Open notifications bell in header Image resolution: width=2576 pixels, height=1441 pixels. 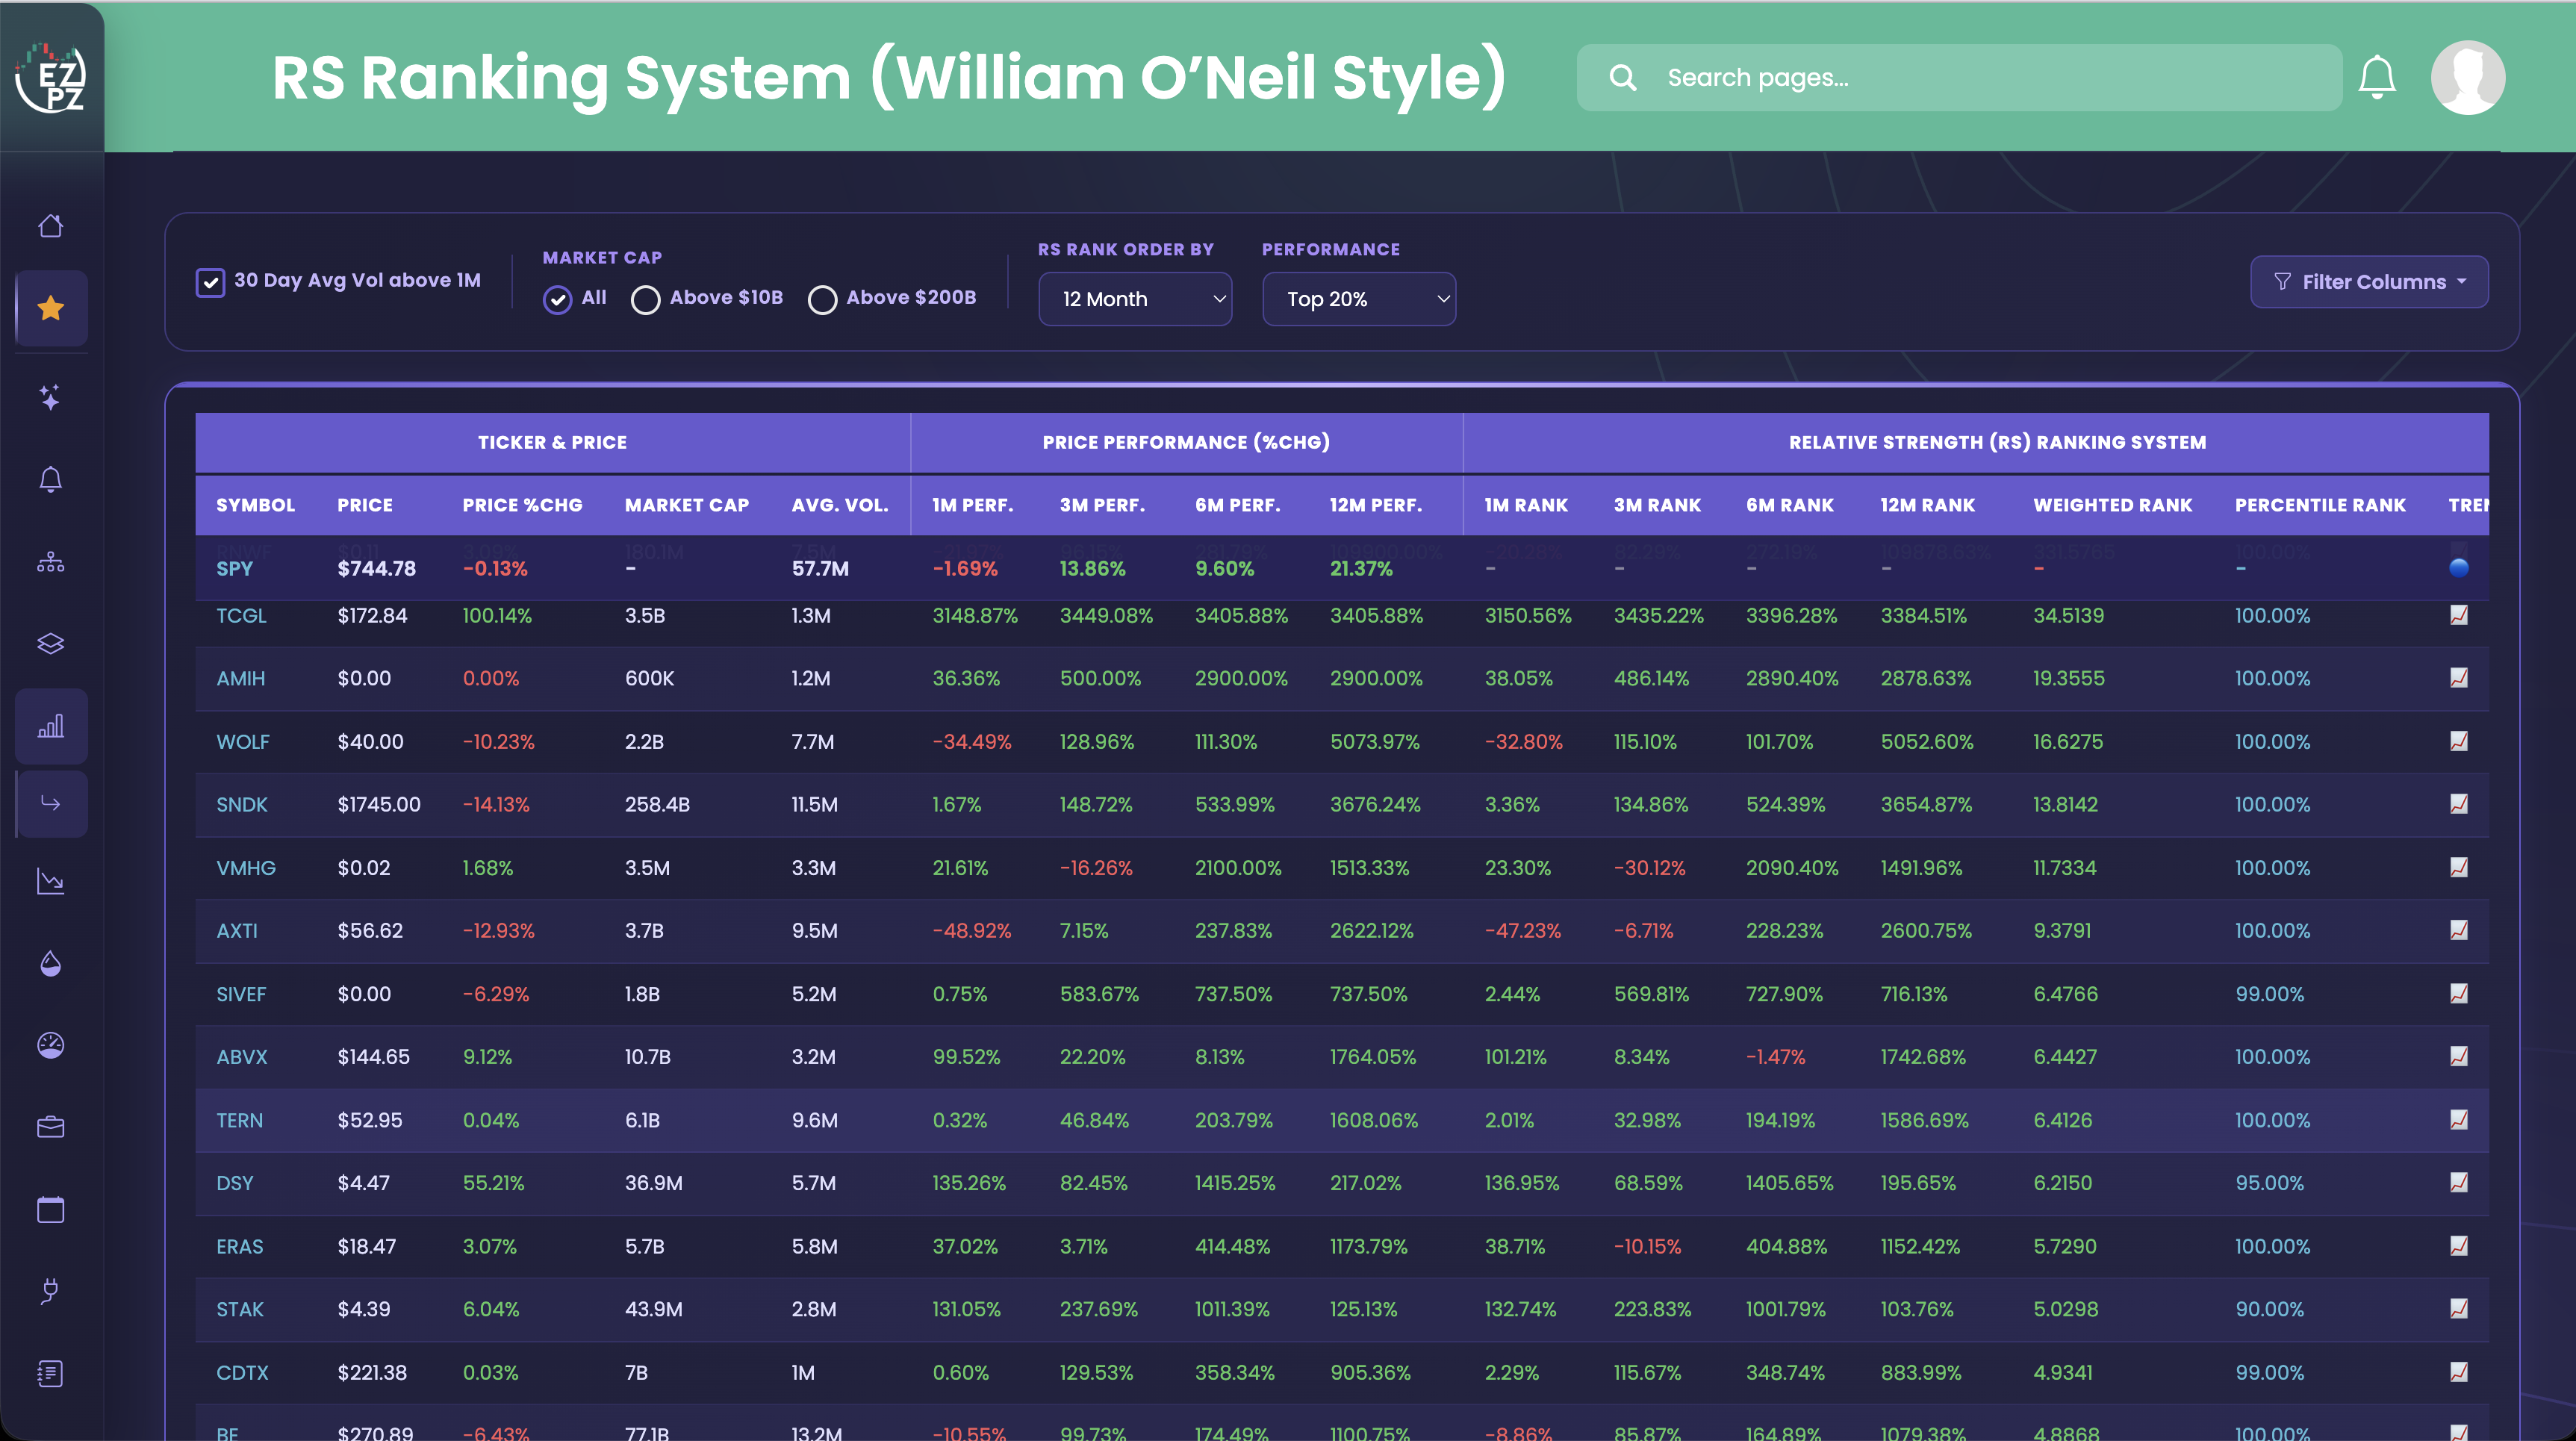click(x=2377, y=78)
